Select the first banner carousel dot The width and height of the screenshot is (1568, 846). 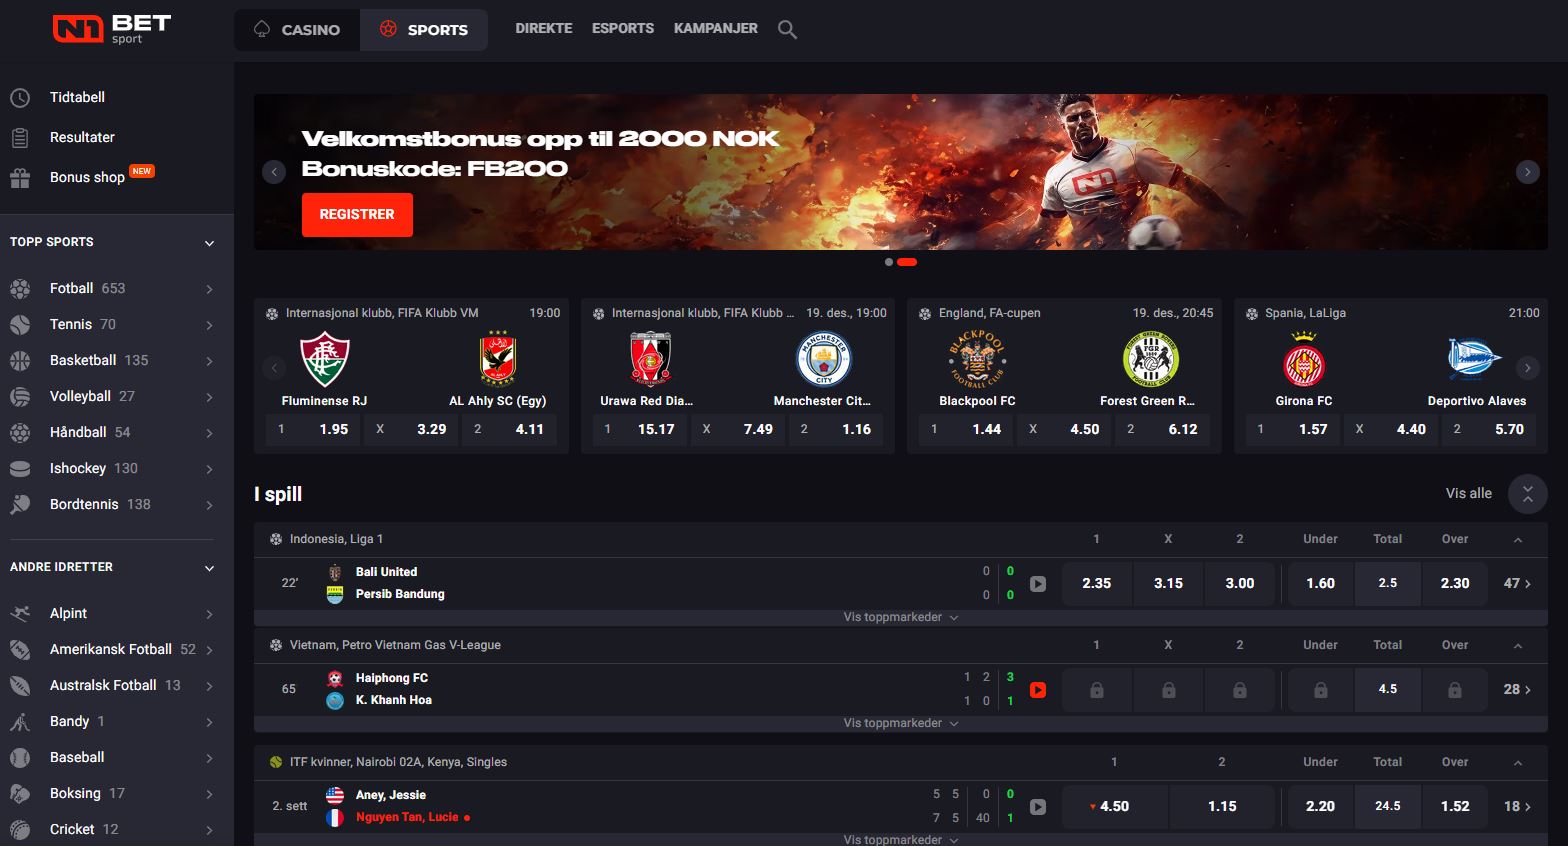pyautogui.click(x=889, y=262)
